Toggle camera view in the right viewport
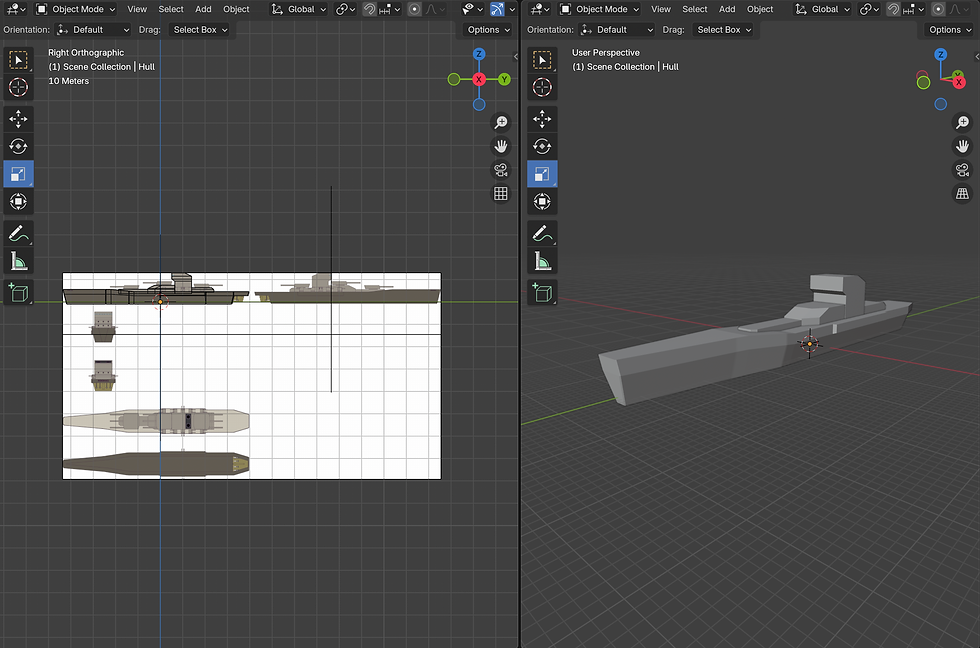 962,169
